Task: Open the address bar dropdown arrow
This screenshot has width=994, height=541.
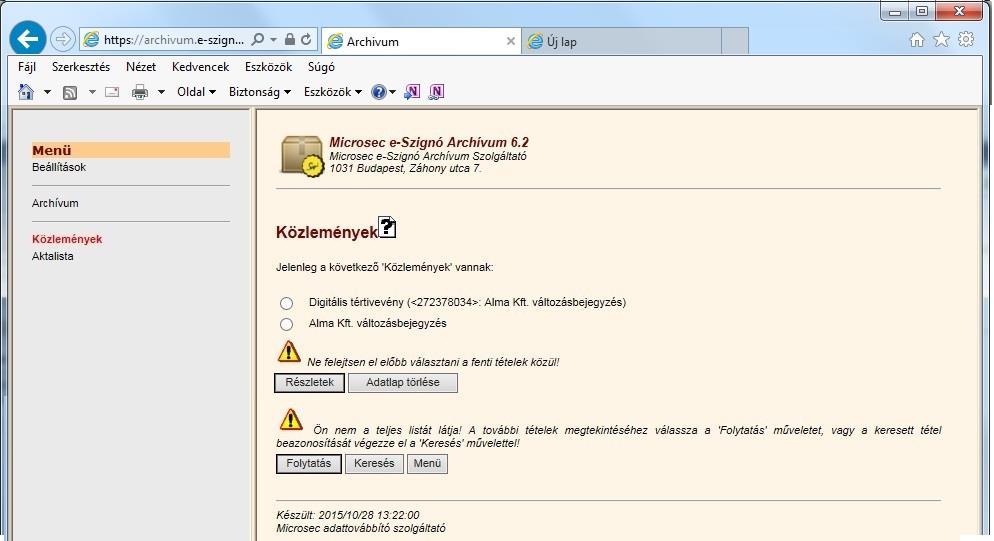Action: [273, 39]
